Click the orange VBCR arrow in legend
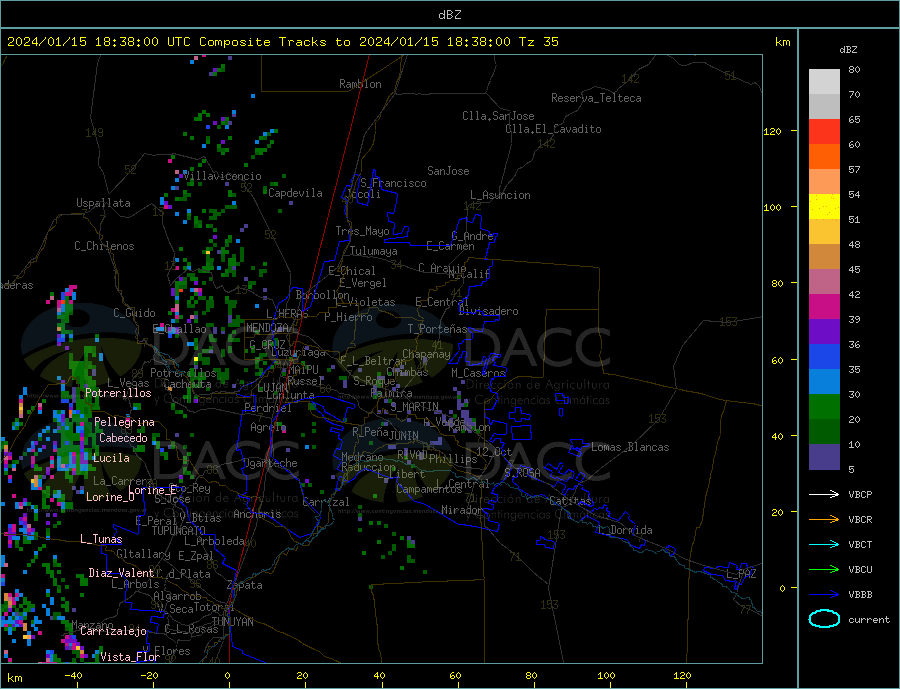Image resolution: width=900 pixels, height=689 pixels. (x=824, y=519)
